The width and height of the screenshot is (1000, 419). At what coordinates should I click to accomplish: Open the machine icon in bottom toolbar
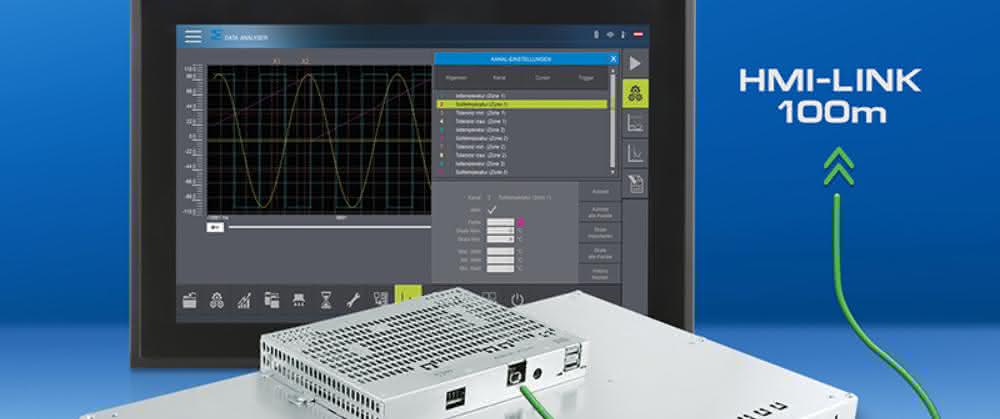click(x=190, y=300)
